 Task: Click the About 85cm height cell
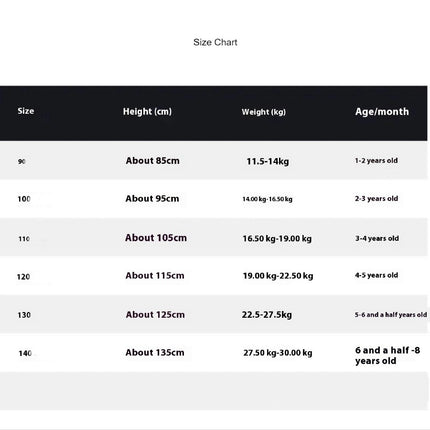click(x=153, y=161)
